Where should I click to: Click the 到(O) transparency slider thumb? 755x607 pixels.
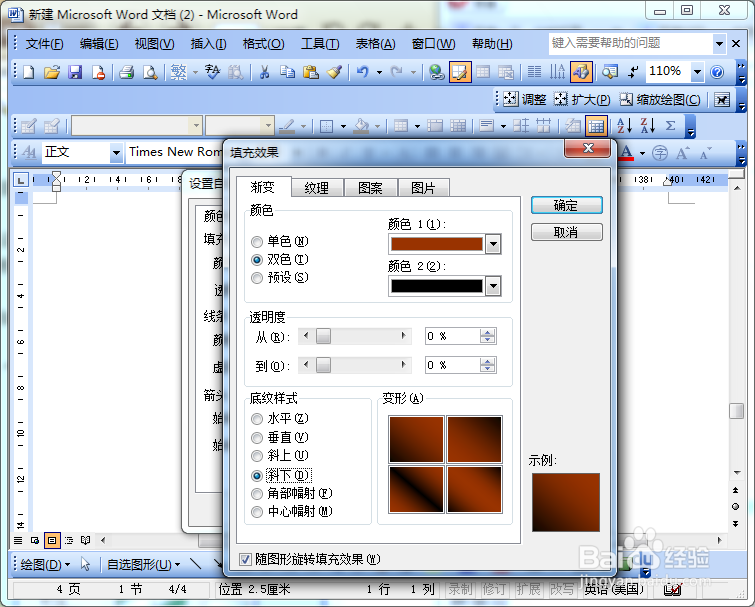pyautogui.click(x=323, y=365)
